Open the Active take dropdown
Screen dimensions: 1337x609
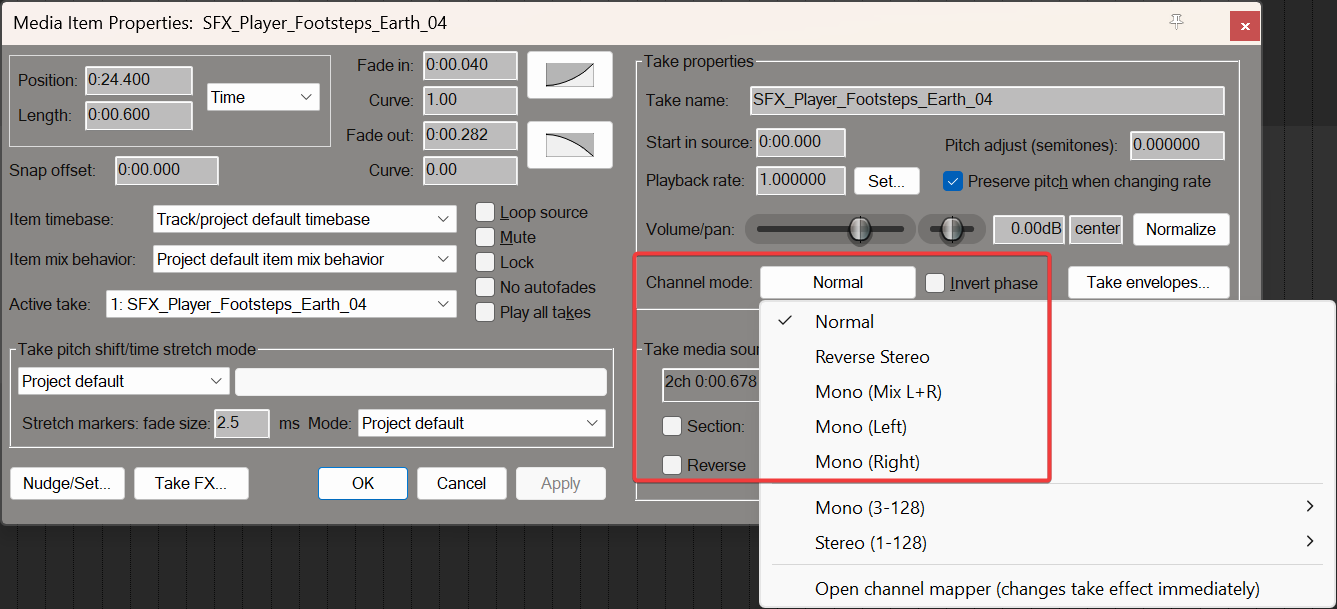[x=280, y=304]
